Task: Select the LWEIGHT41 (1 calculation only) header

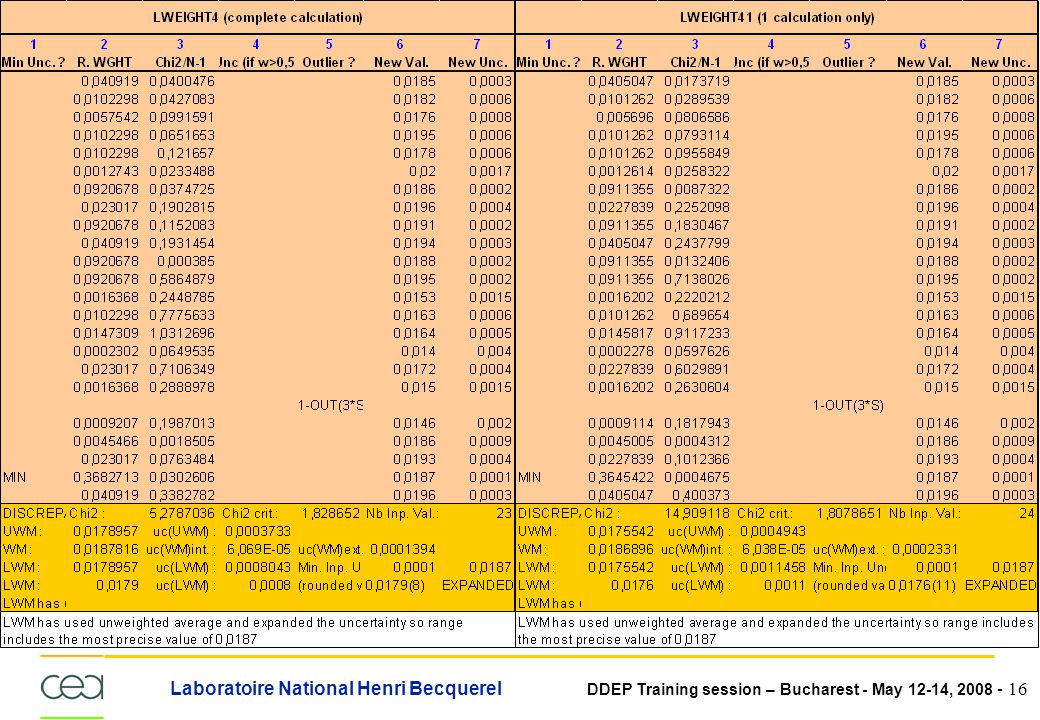Action: pos(777,18)
